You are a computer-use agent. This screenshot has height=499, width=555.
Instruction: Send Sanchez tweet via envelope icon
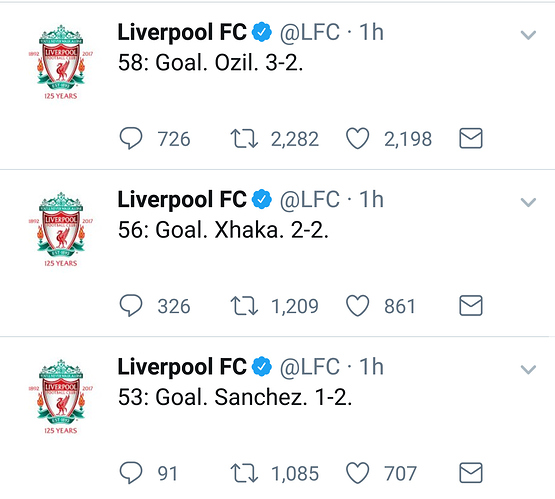click(471, 473)
